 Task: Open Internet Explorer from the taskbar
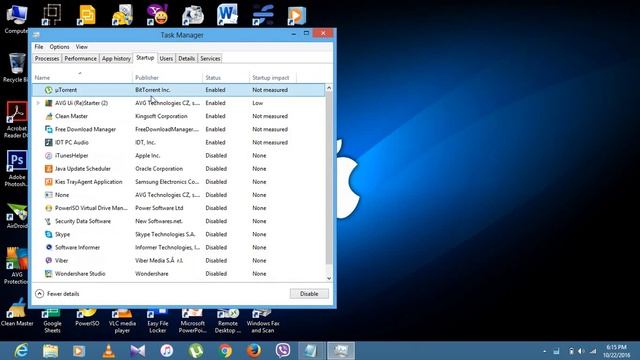click(21, 351)
